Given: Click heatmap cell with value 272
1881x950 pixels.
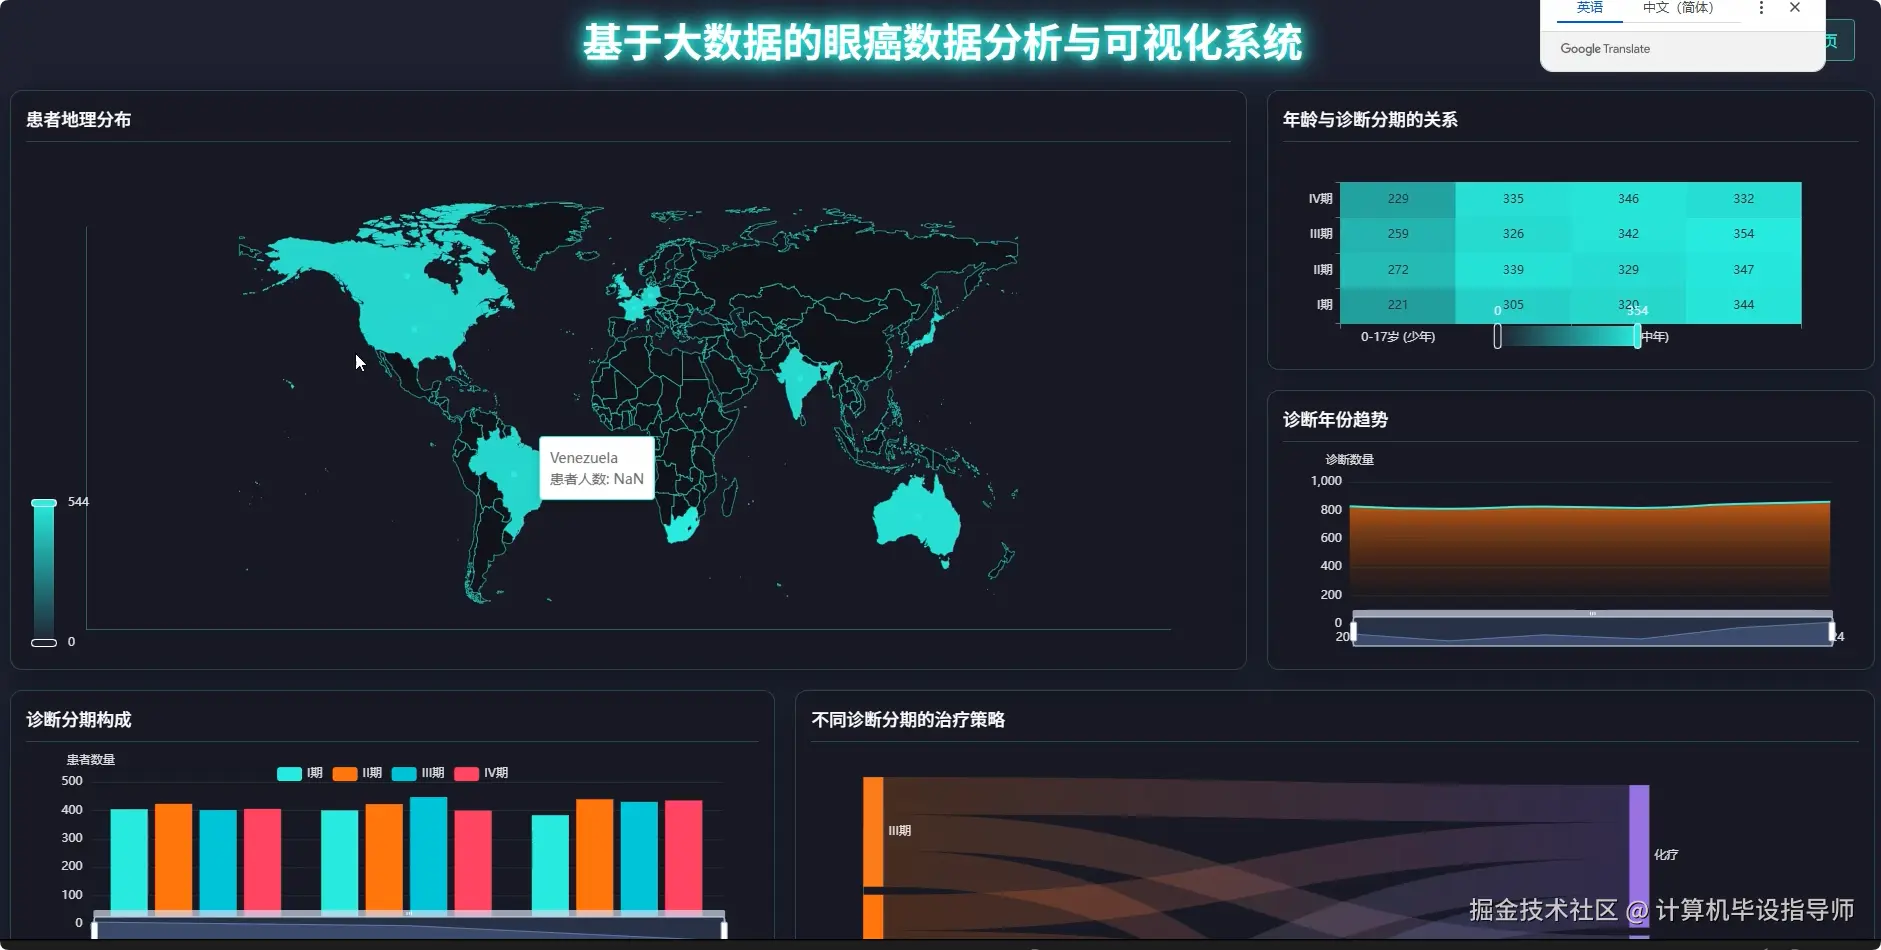Looking at the screenshot, I should pos(1398,270).
